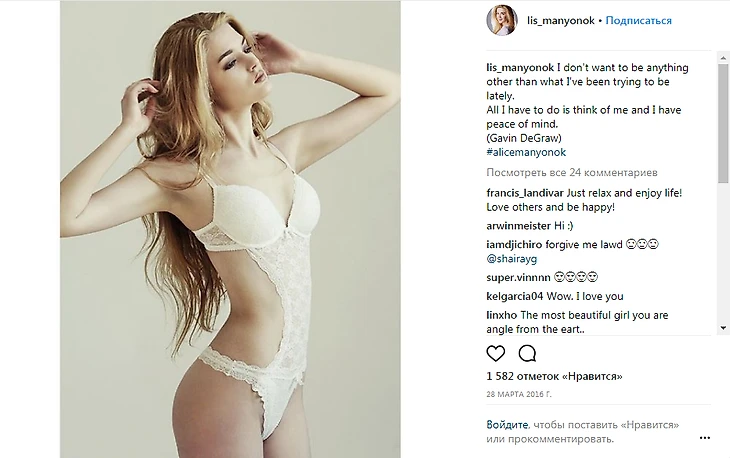
Task: Visit iamdjichiro commenter profile
Action: (514, 244)
